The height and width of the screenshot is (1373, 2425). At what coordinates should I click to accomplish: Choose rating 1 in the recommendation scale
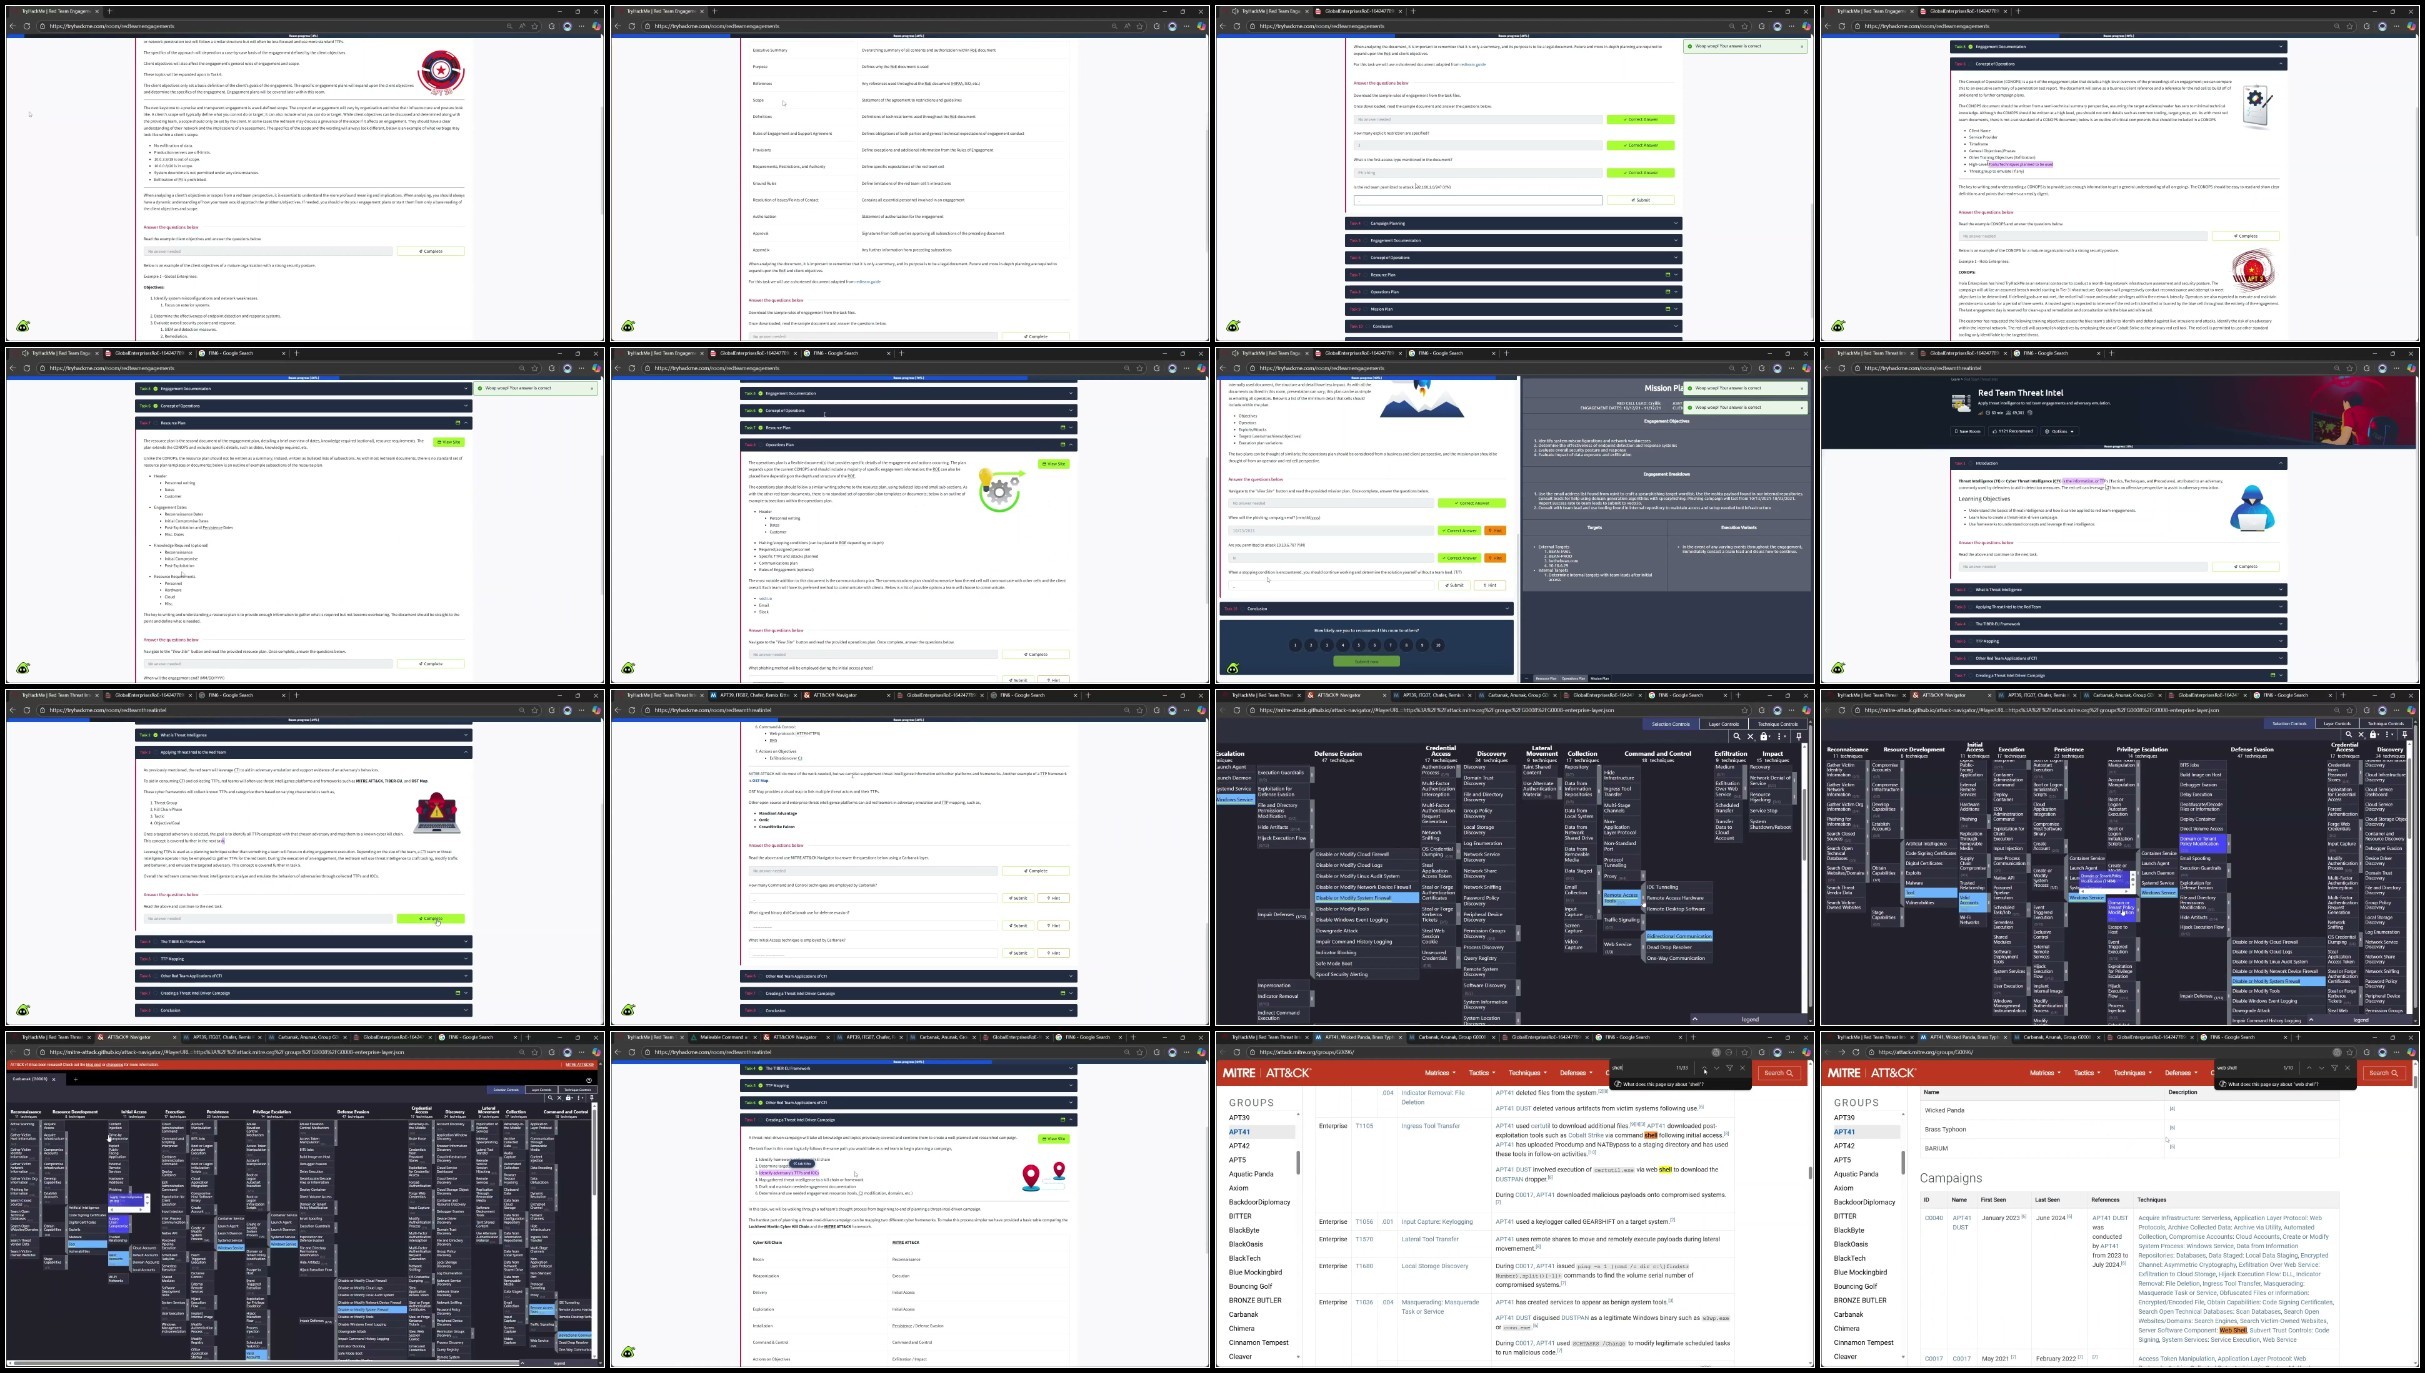[x=1295, y=645]
